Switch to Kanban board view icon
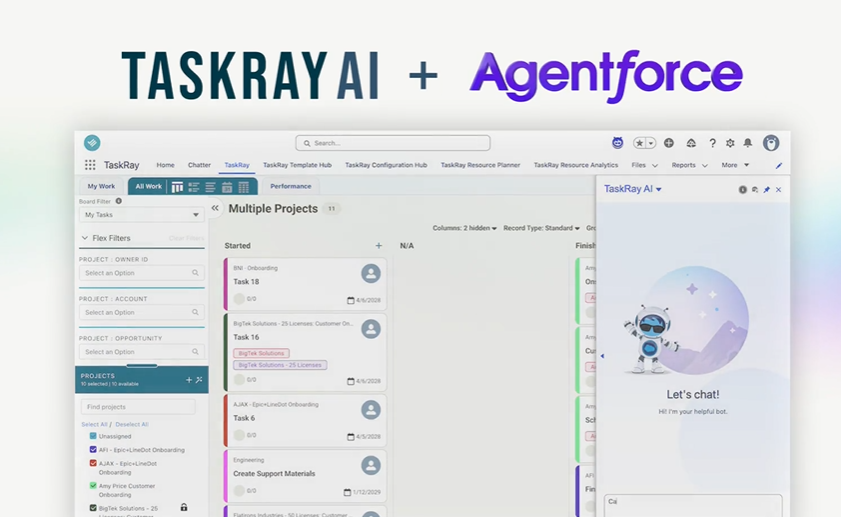Image resolution: width=841 pixels, height=517 pixels. (x=177, y=187)
